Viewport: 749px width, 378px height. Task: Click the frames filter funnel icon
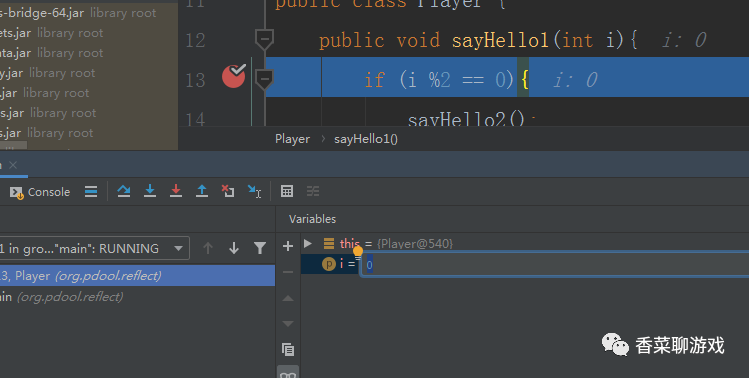pos(260,248)
